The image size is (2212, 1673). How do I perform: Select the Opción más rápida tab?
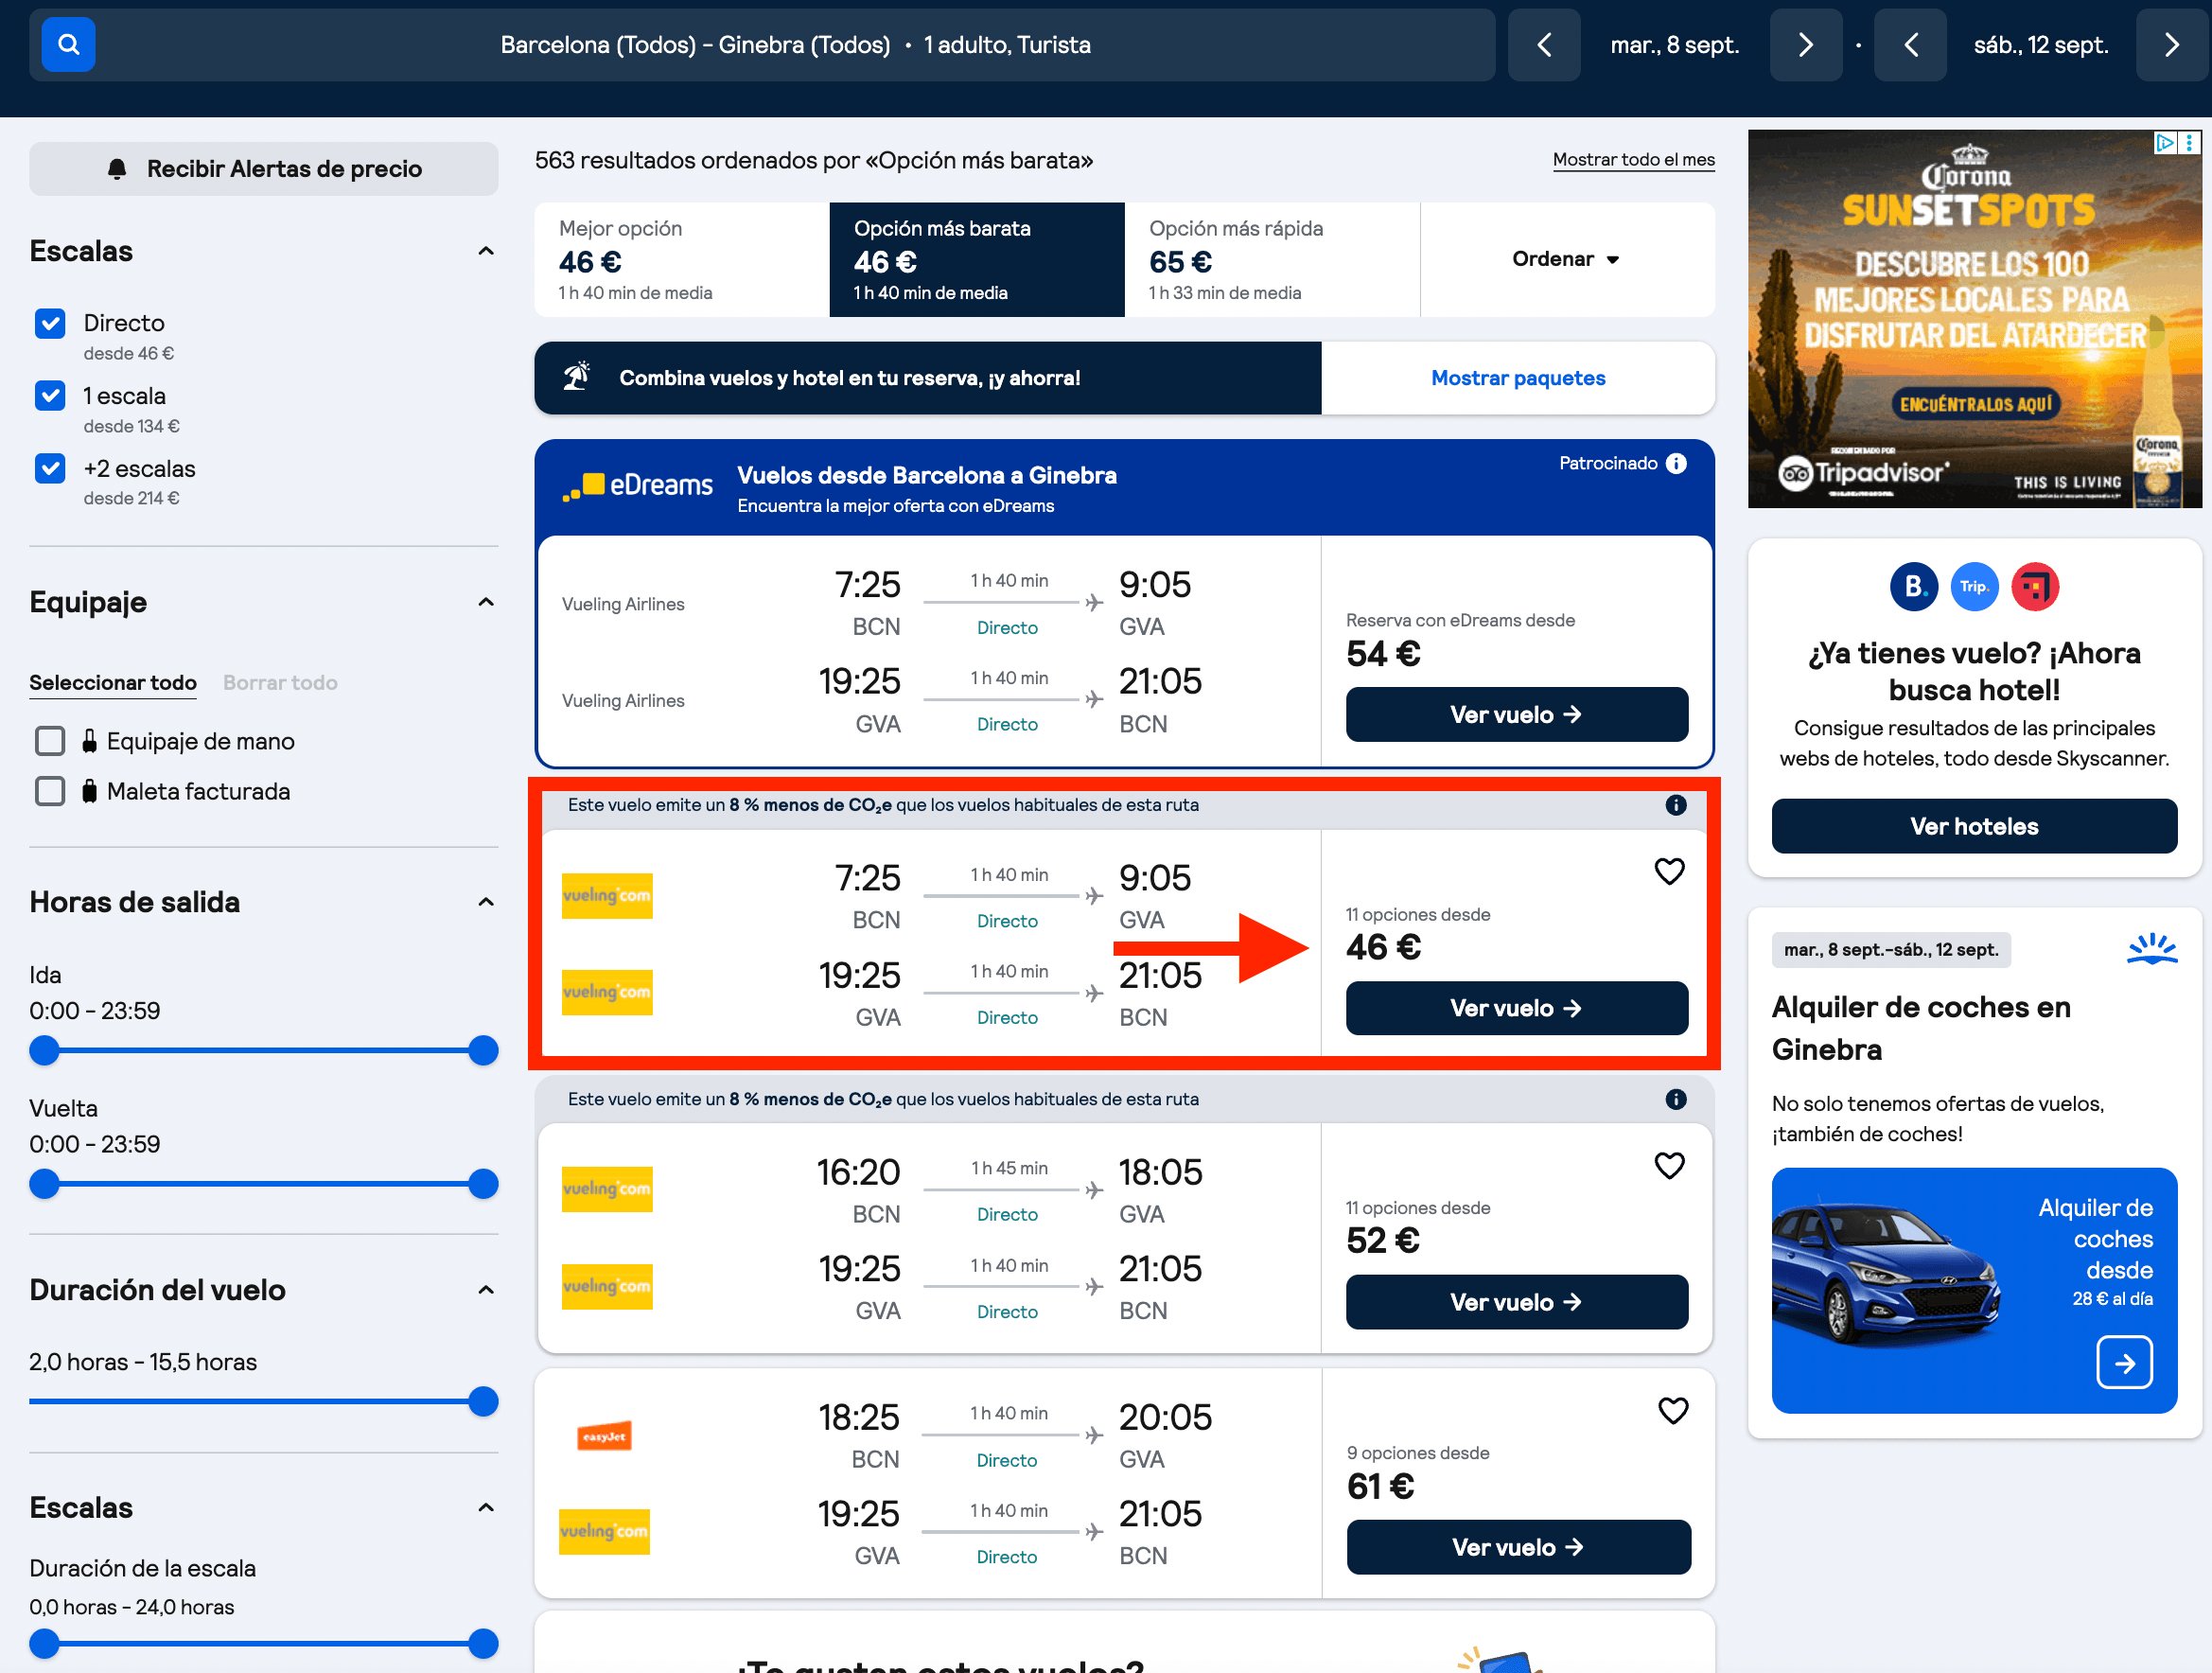pyautogui.click(x=1272, y=260)
